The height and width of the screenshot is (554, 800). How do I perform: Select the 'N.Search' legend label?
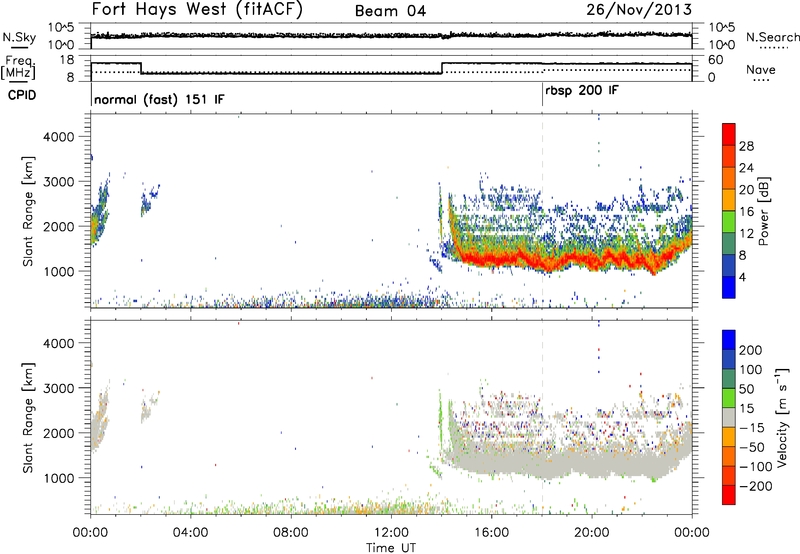772,37
